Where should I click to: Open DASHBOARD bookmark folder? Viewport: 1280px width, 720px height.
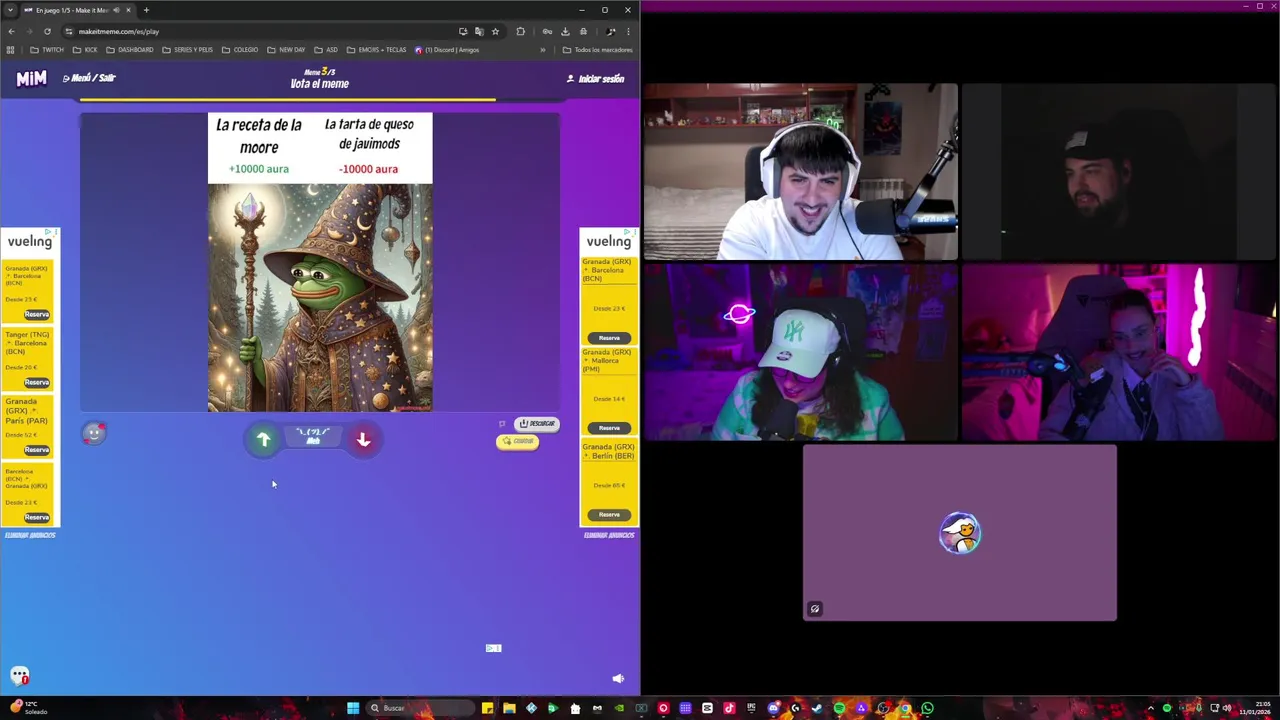(130, 50)
